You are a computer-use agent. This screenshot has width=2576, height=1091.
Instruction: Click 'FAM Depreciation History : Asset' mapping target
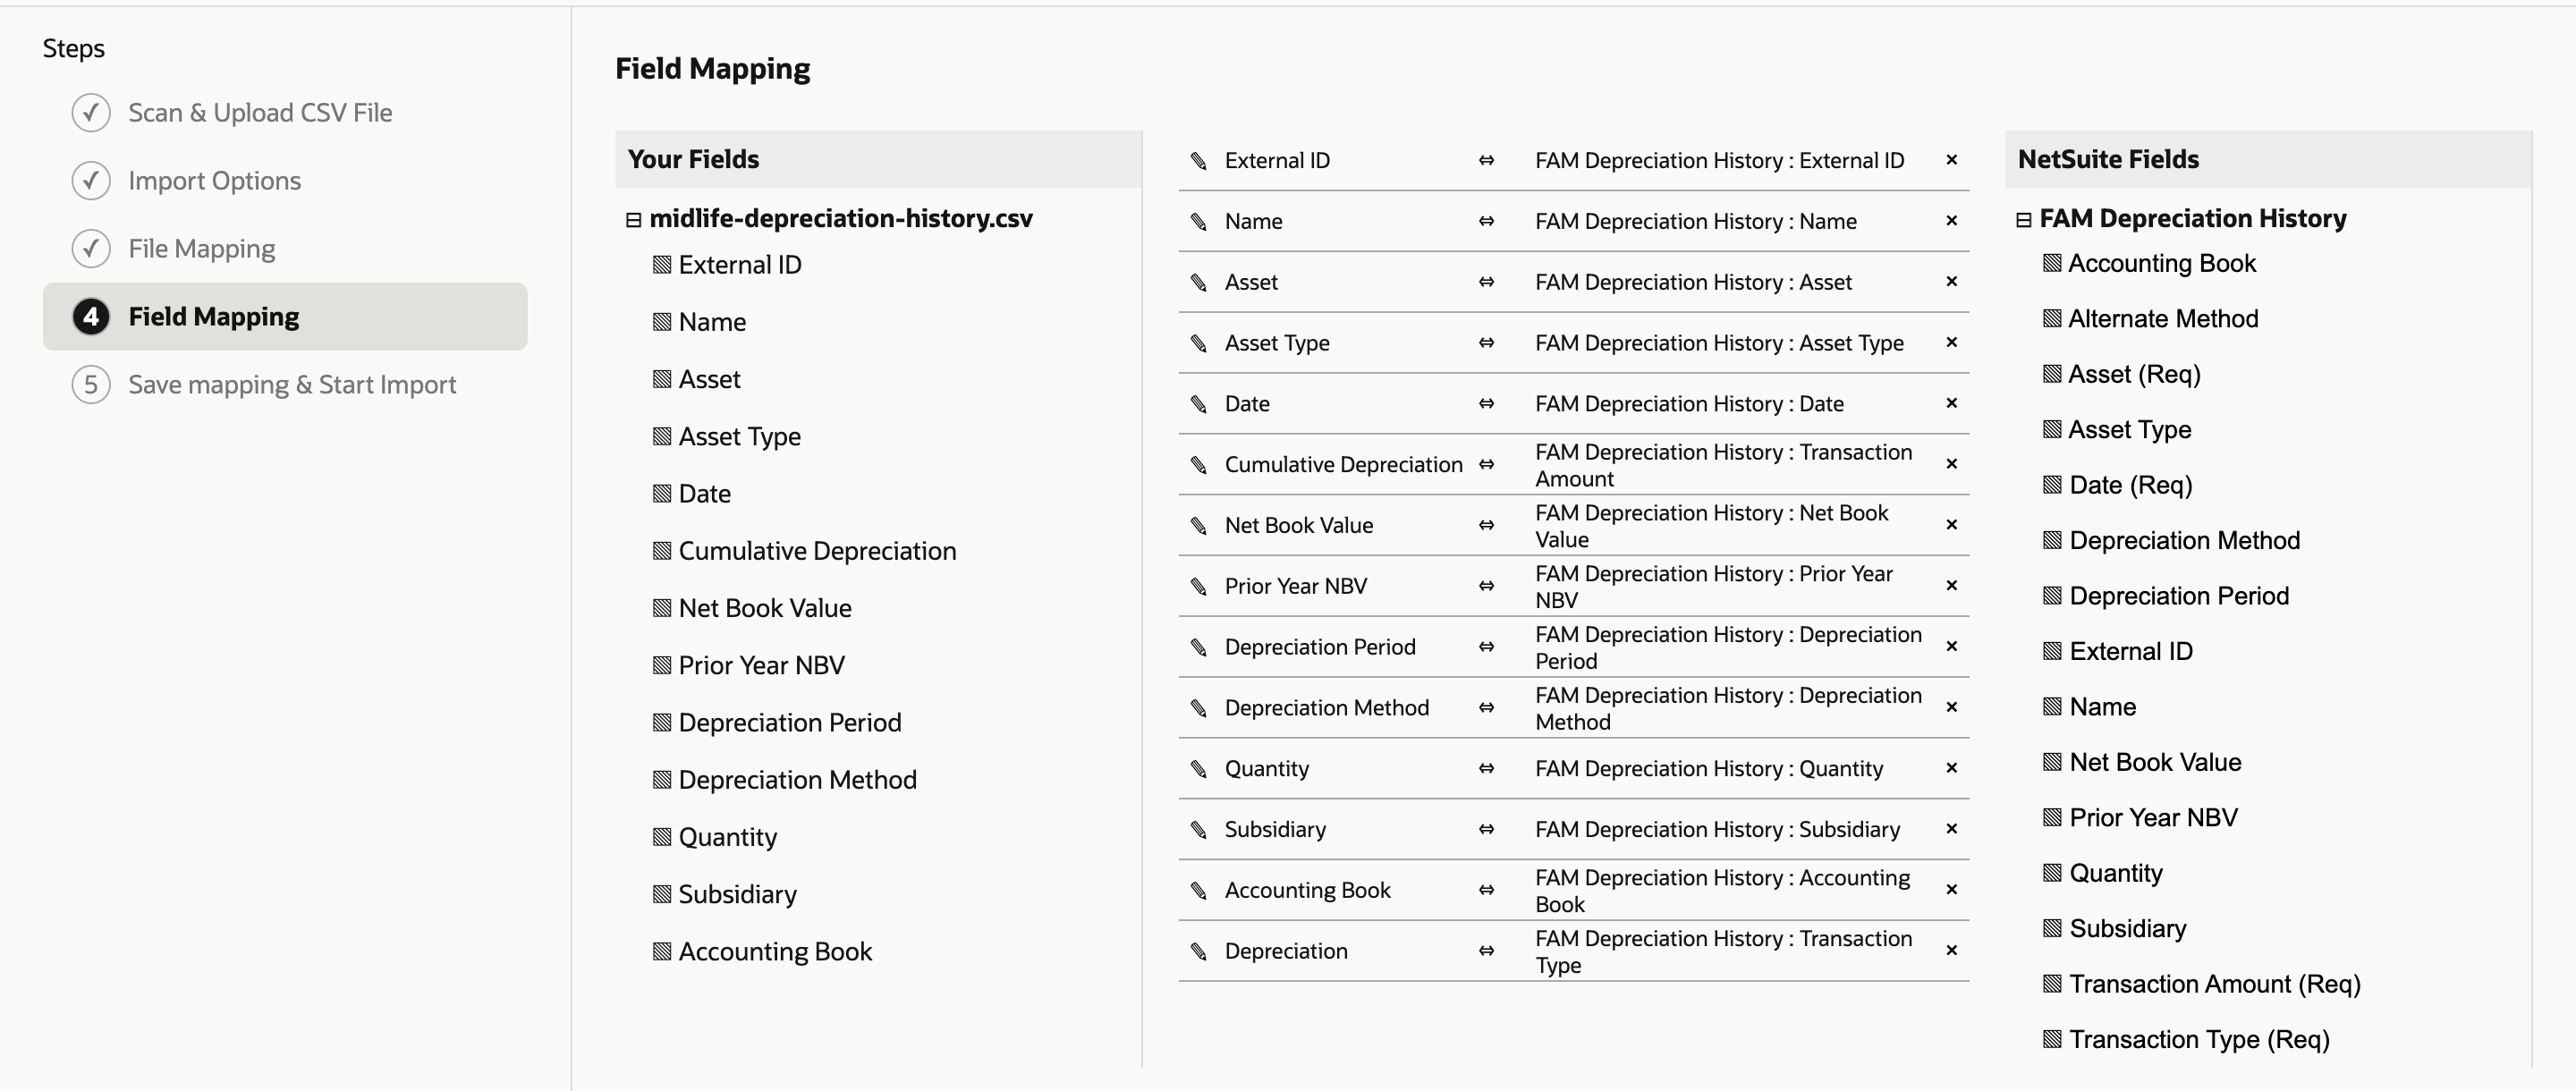1693,282
